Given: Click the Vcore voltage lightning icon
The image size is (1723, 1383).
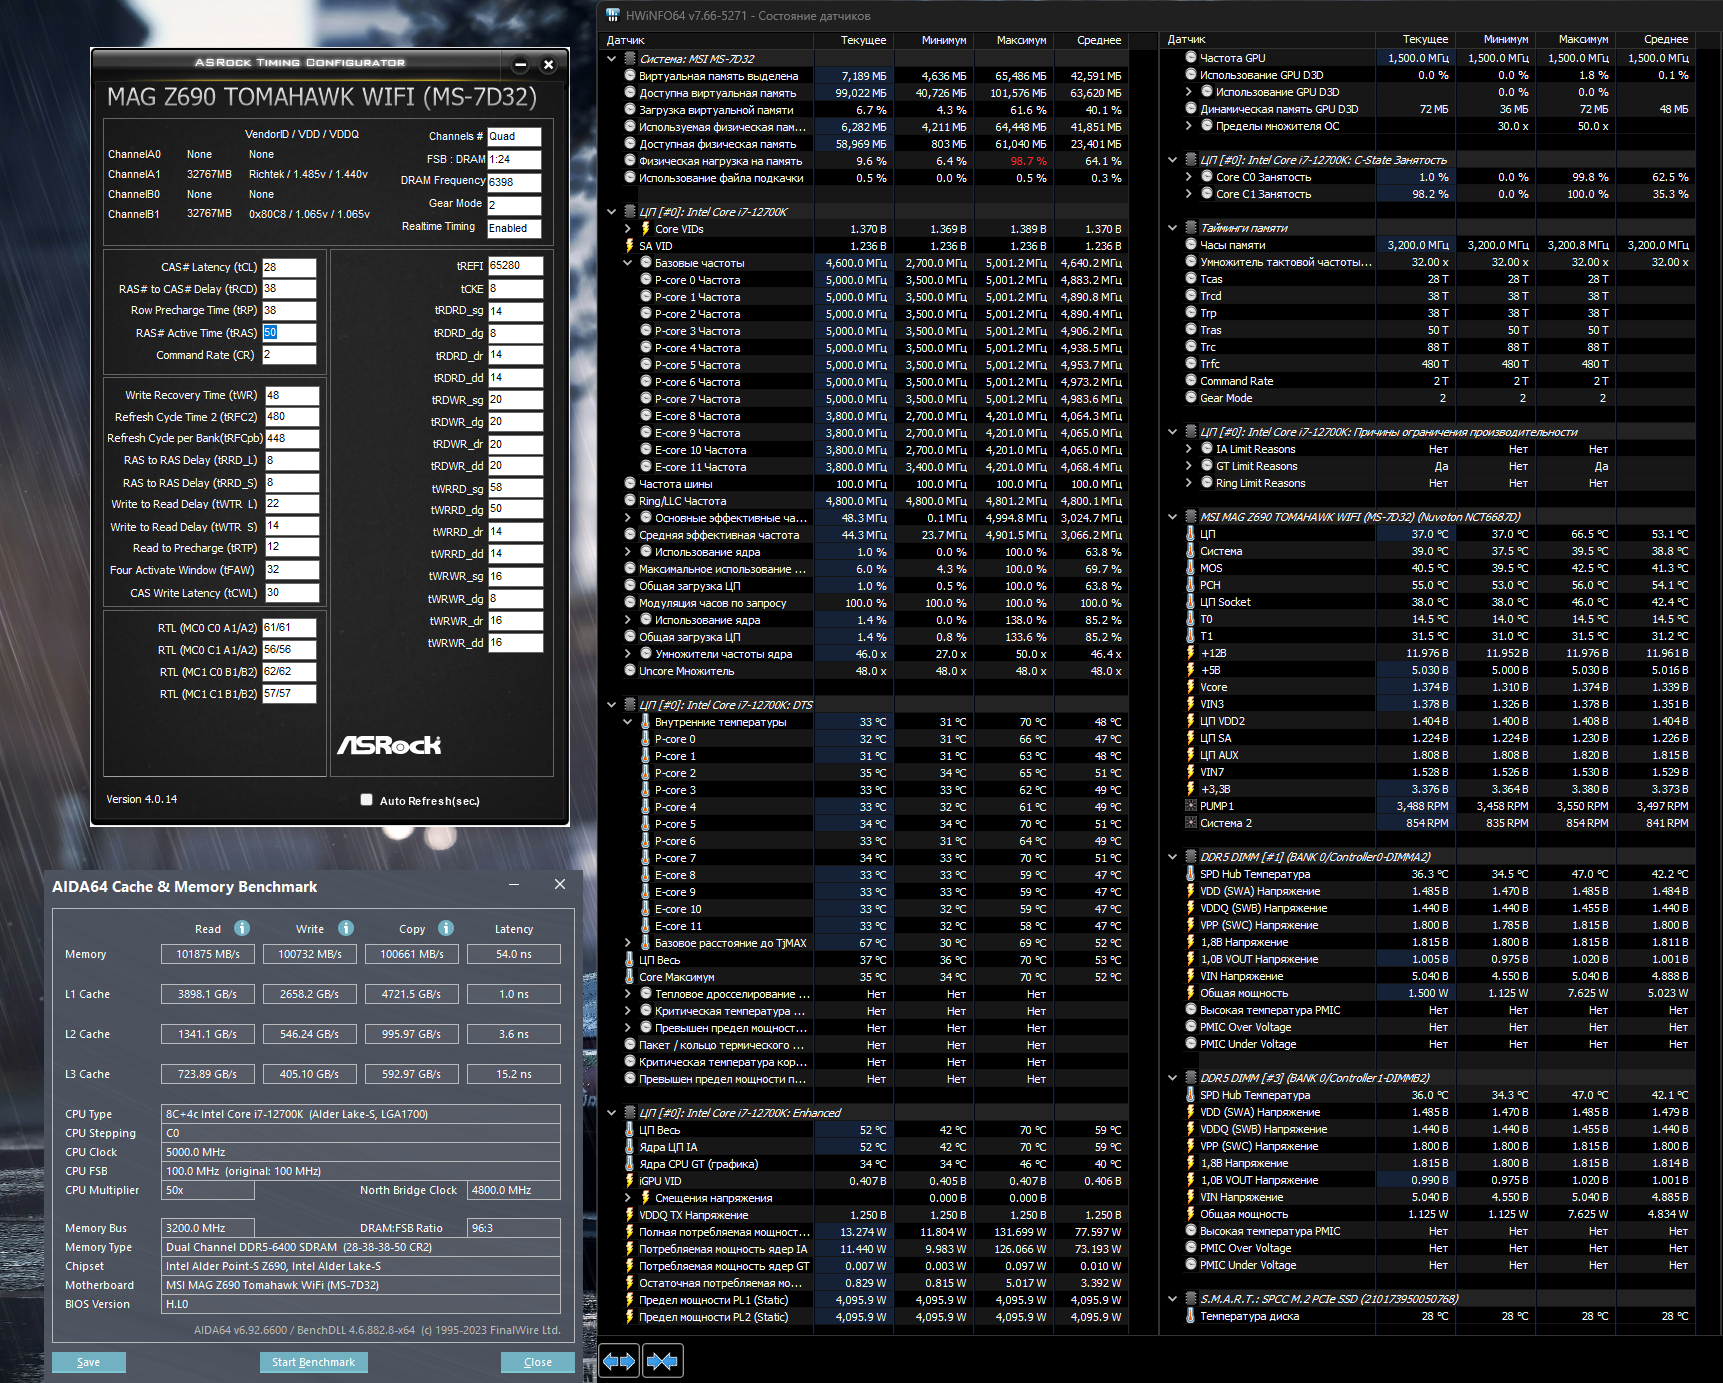Looking at the screenshot, I should (x=1191, y=687).
